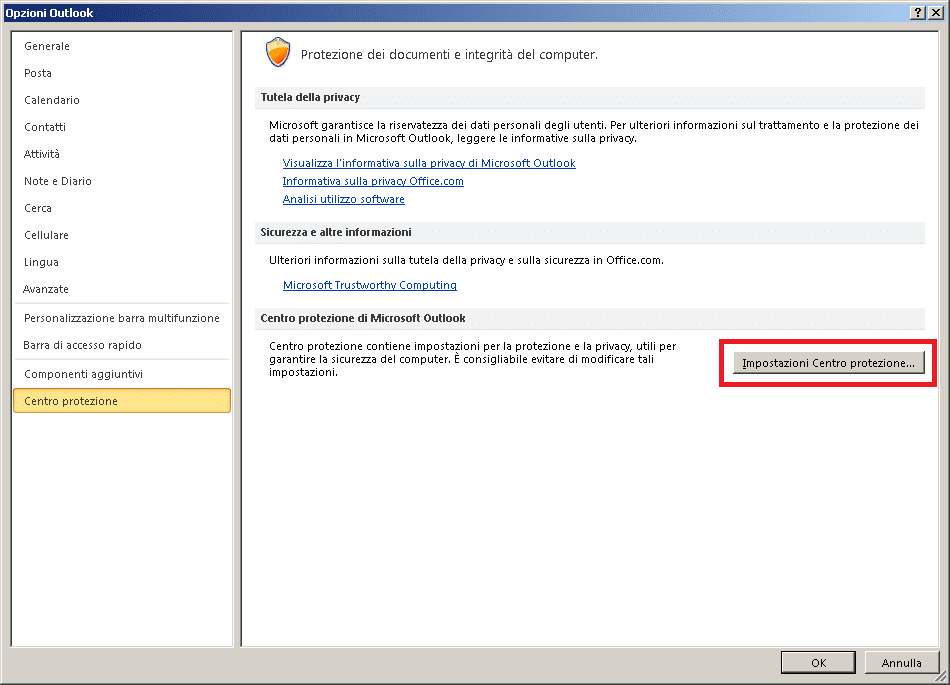Click the help question mark button
Viewport: 950px width, 685px height.
[918, 13]
